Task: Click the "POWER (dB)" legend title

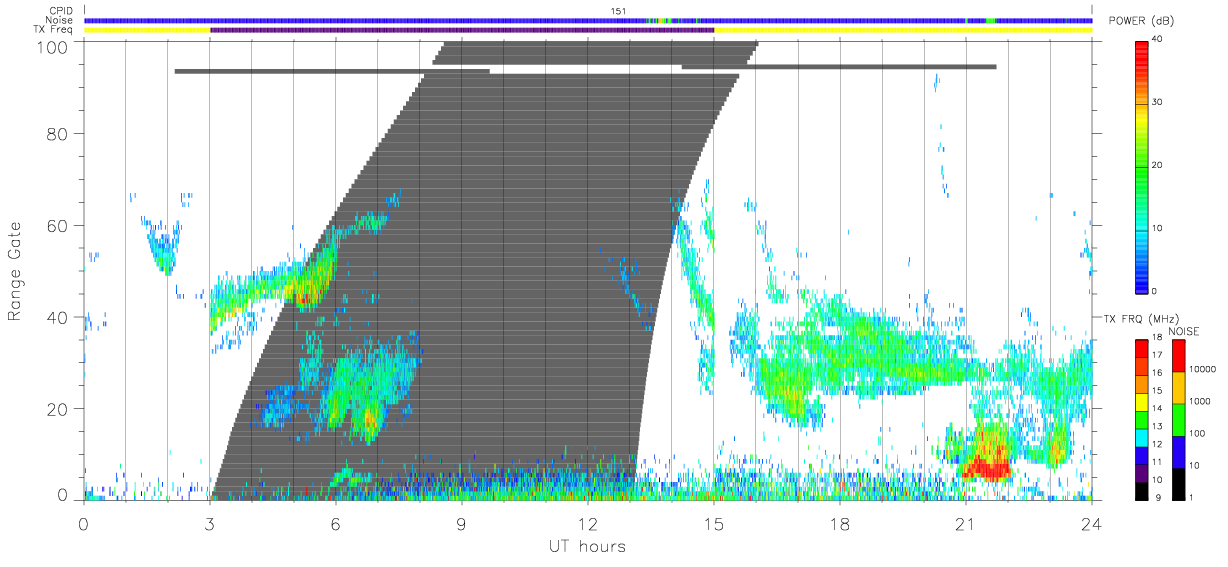Action: pyautogui.click(x=1142, y=21)
